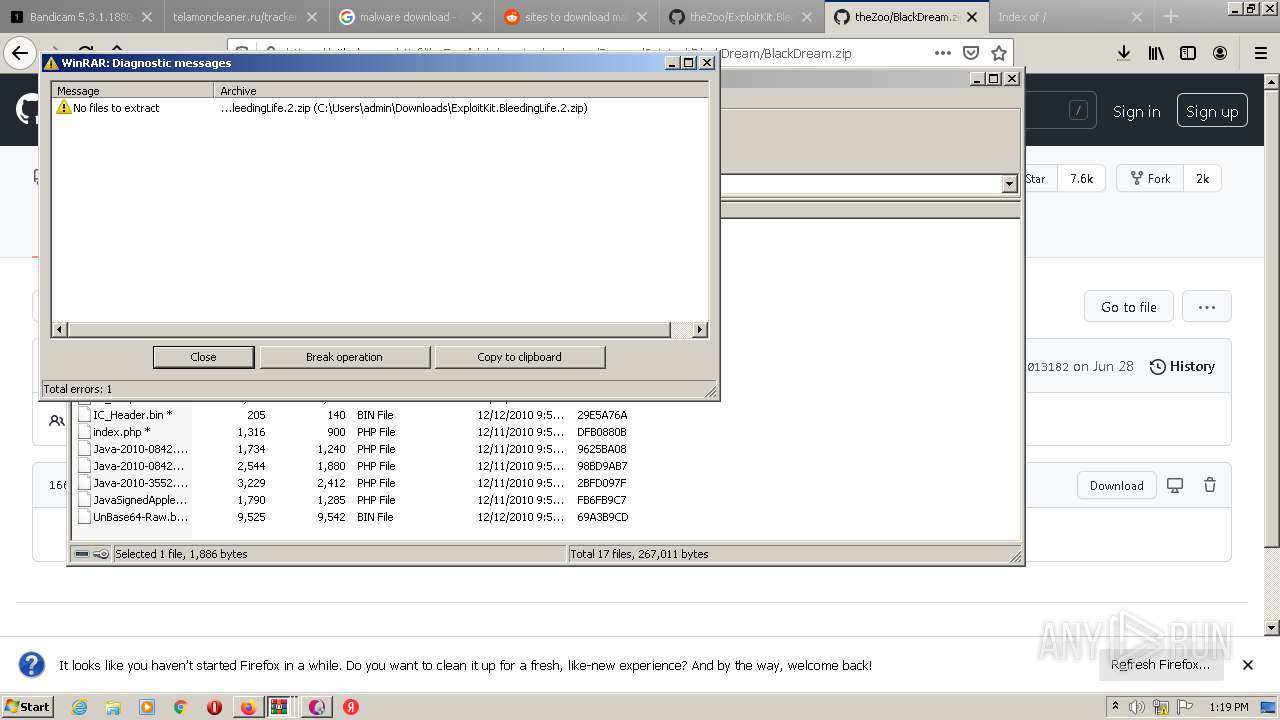Open WinRAR archive path dropdown arrow
Viewport: 1280px width, 720px height.
point(1009,184)
